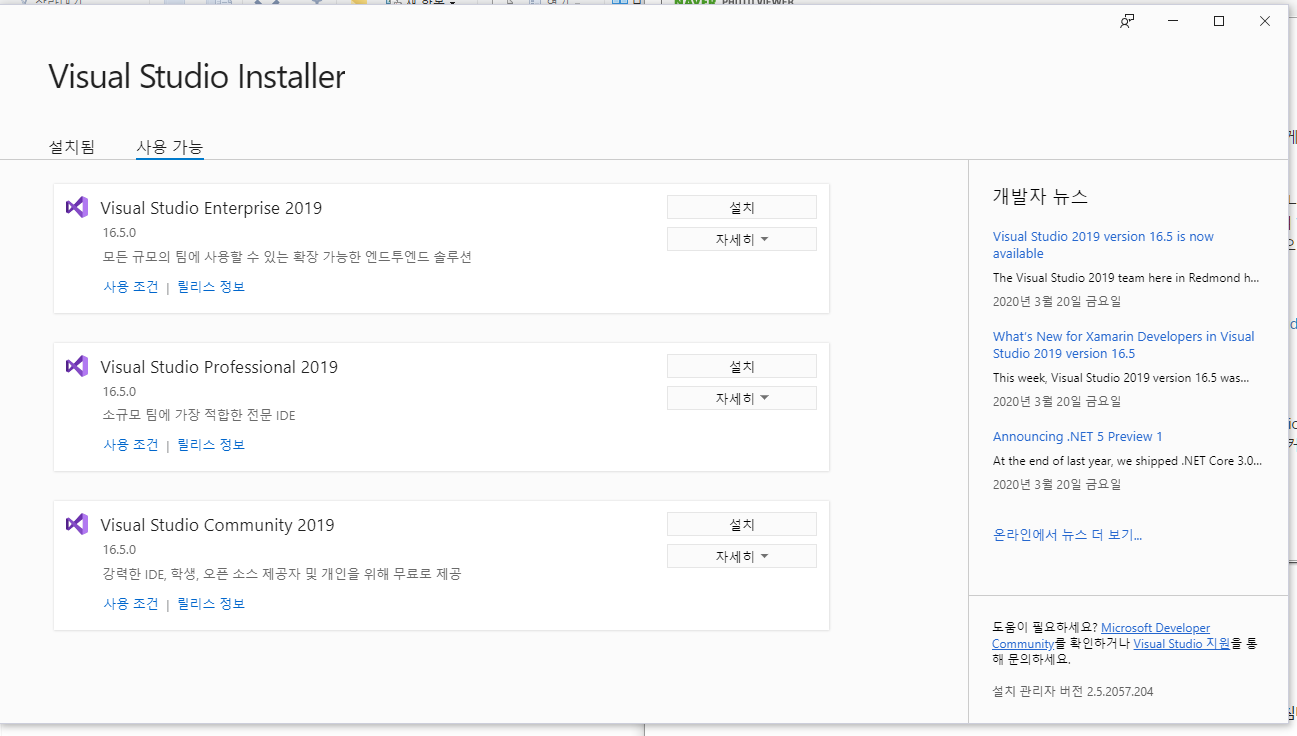Open 릴리스 정보 link under Enterprise 2019
1297x736 pixels.
(x=211, y=287)
